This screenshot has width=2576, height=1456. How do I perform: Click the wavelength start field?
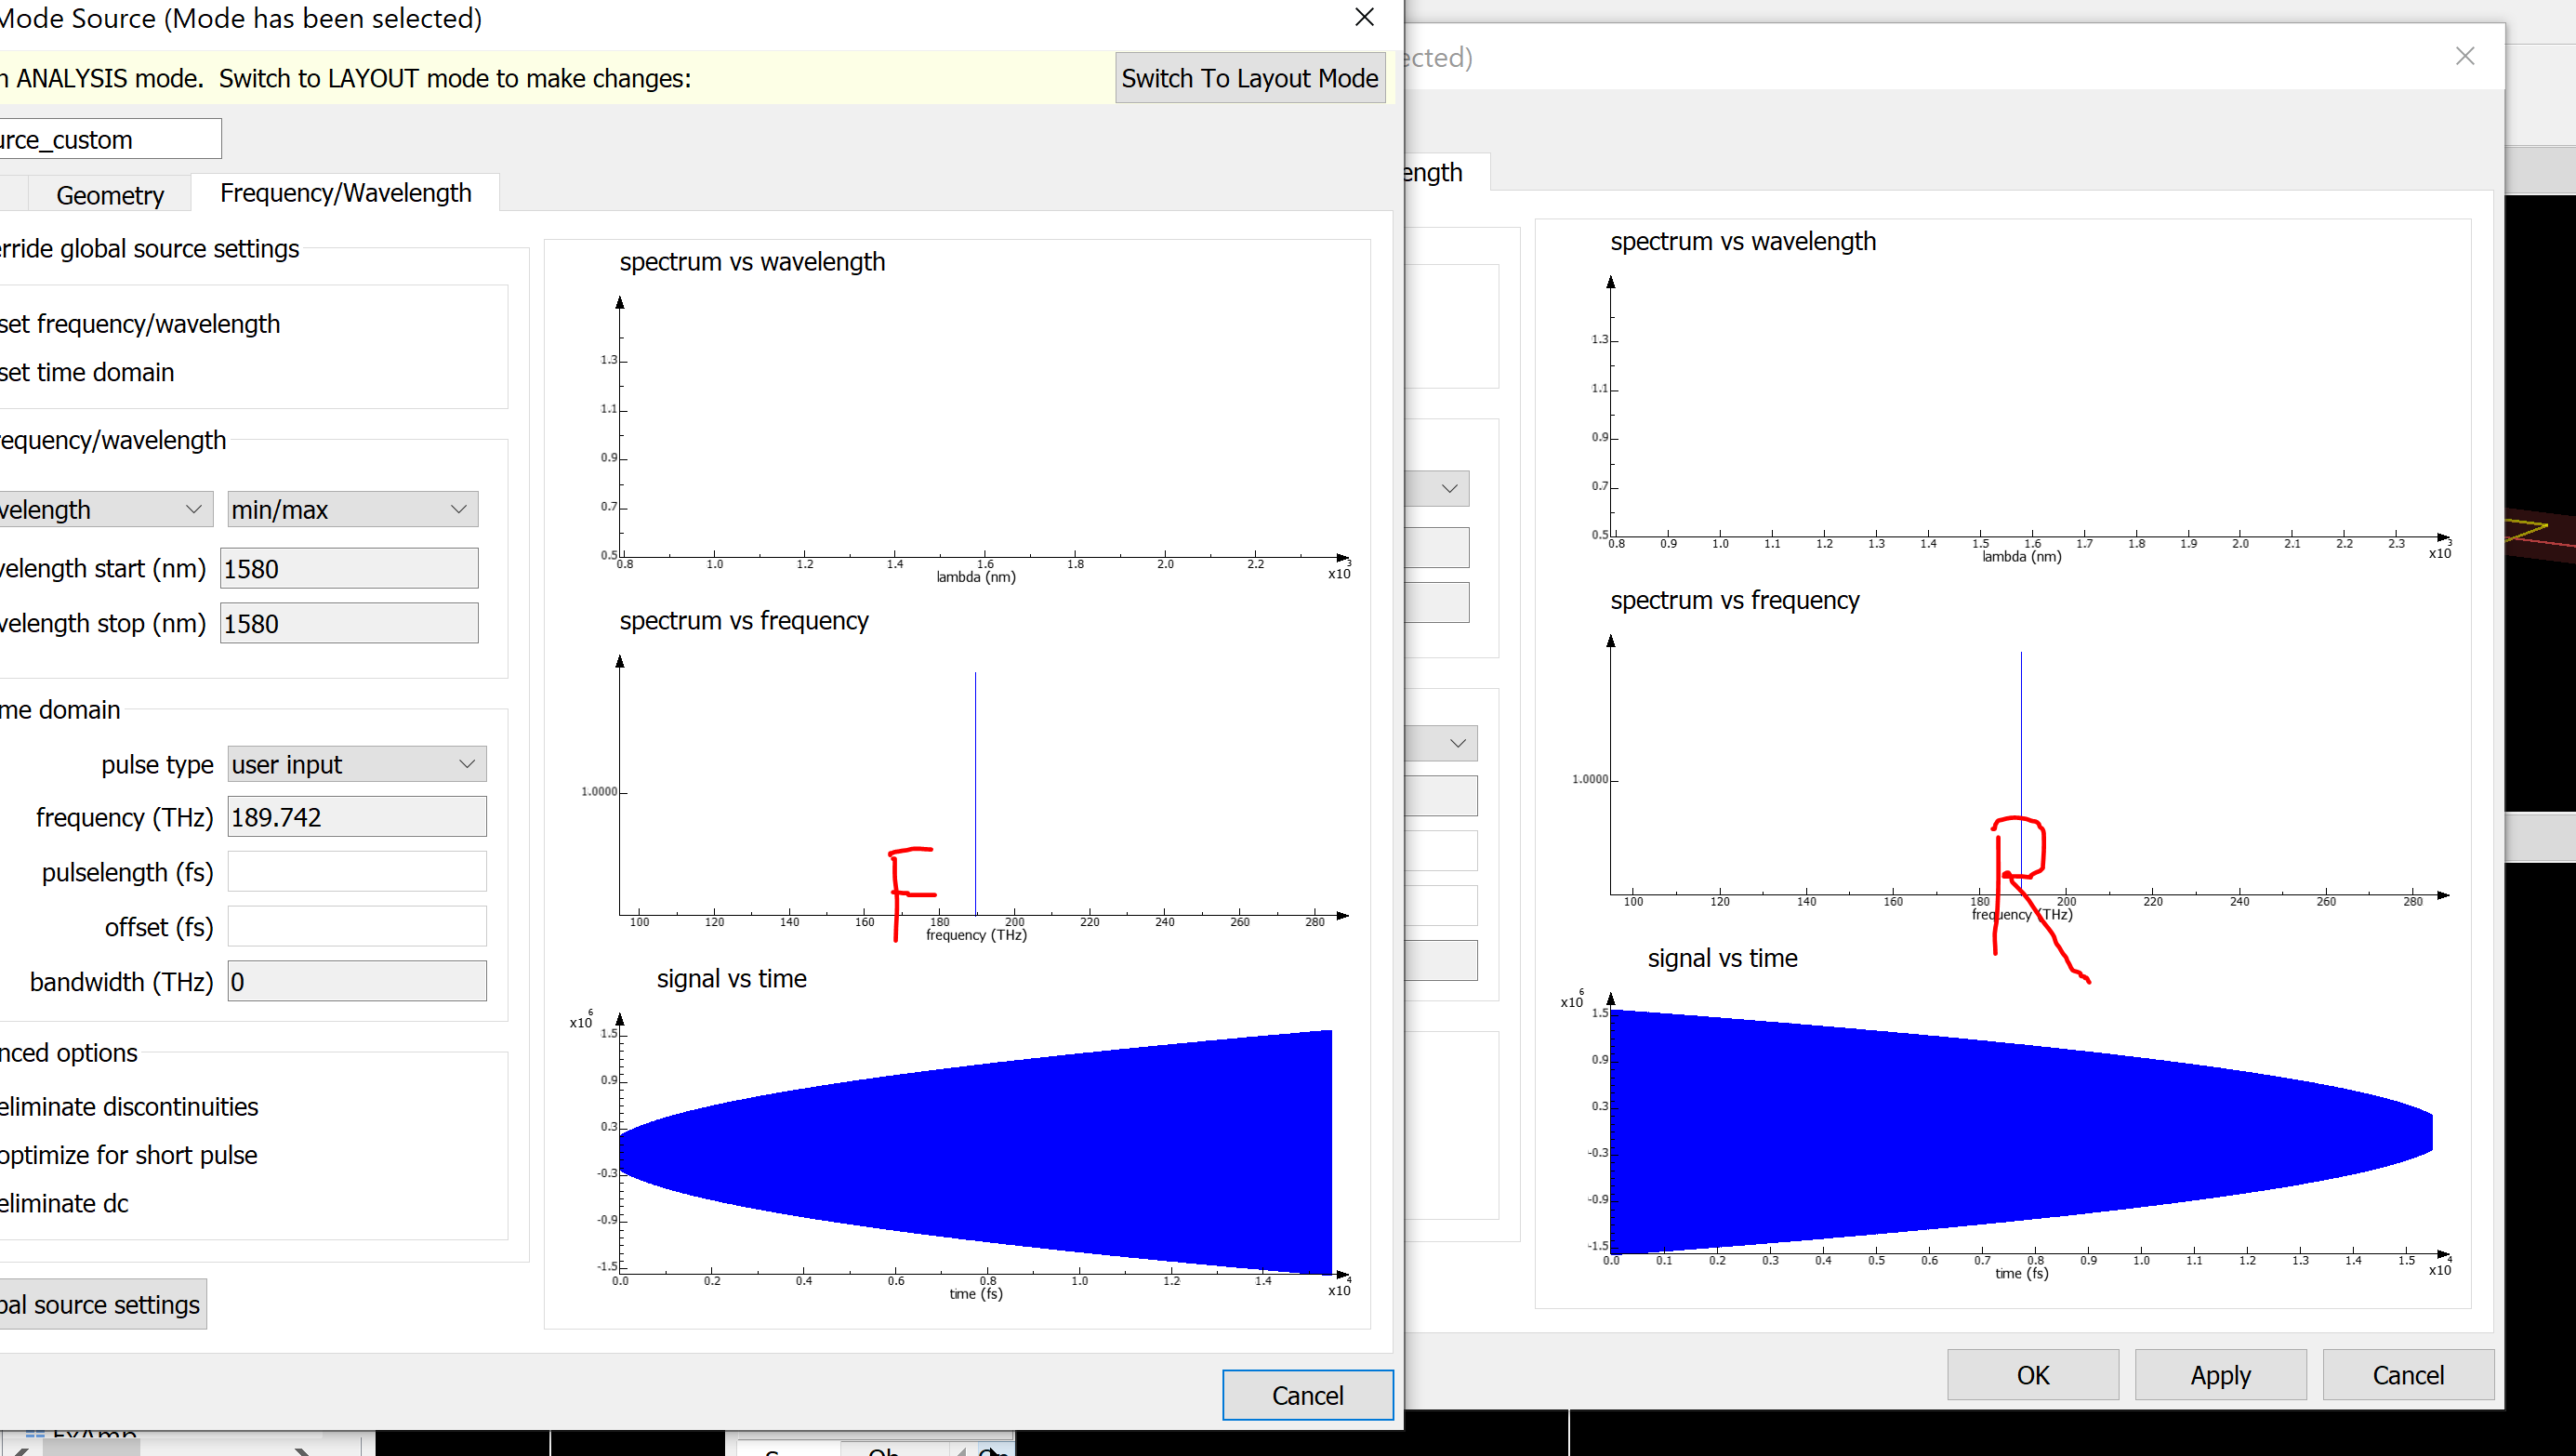(x=348, y=569)
